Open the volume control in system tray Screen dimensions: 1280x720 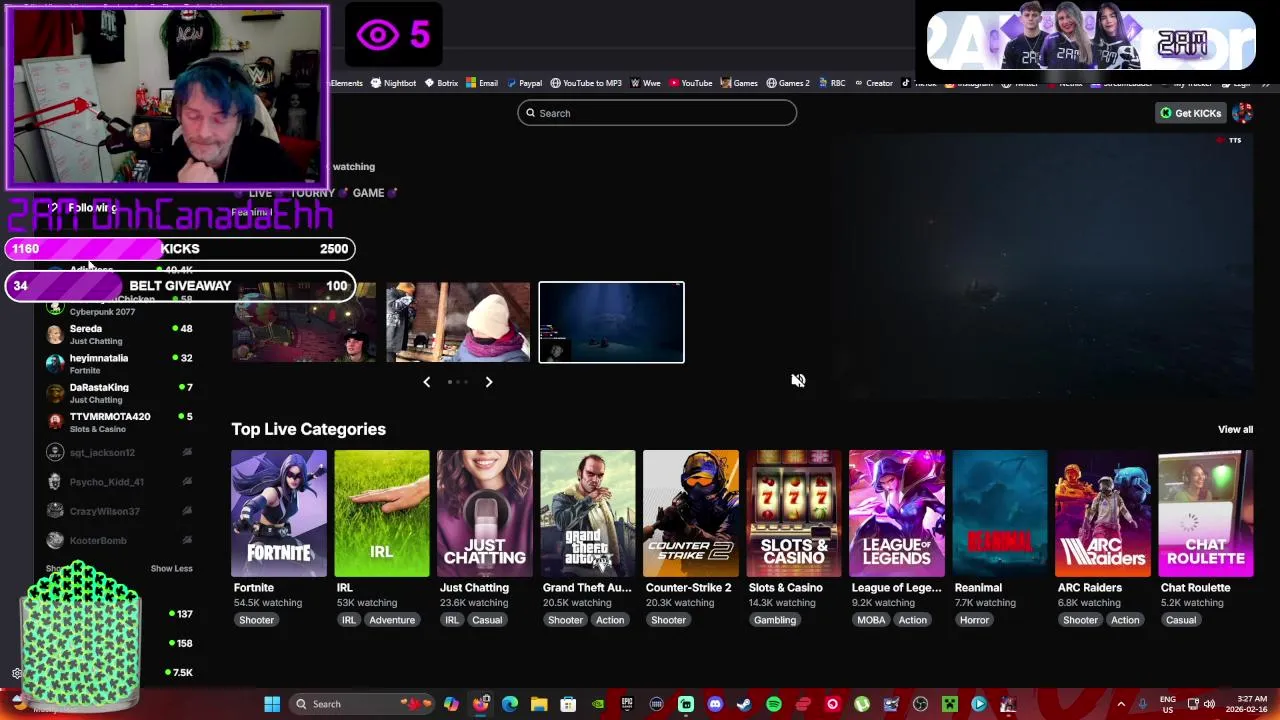point(1209,704)
